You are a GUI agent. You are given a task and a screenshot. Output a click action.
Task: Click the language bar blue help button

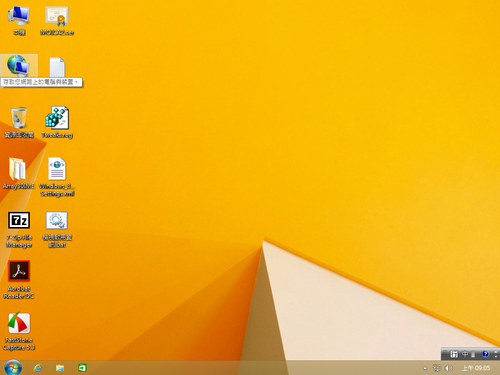(485, 354)
